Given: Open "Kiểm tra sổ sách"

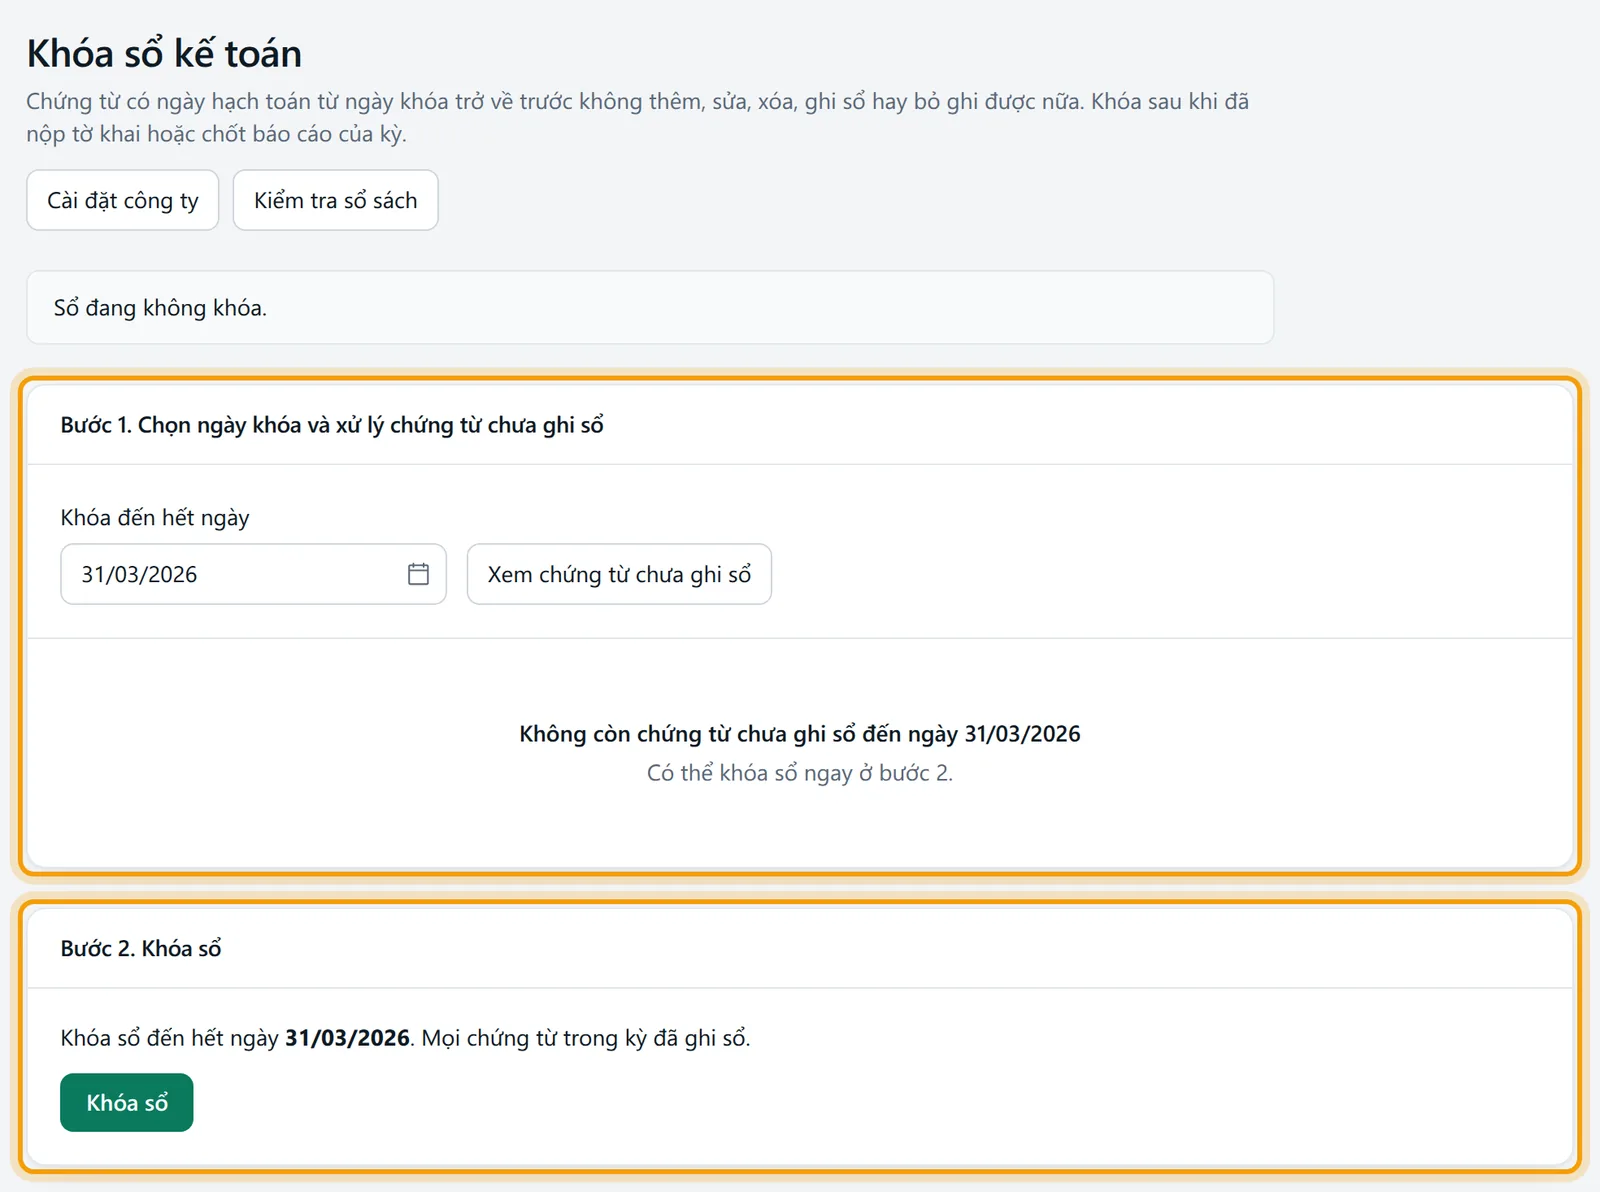Looking at the screenshot, I should [x=336, y=200].
